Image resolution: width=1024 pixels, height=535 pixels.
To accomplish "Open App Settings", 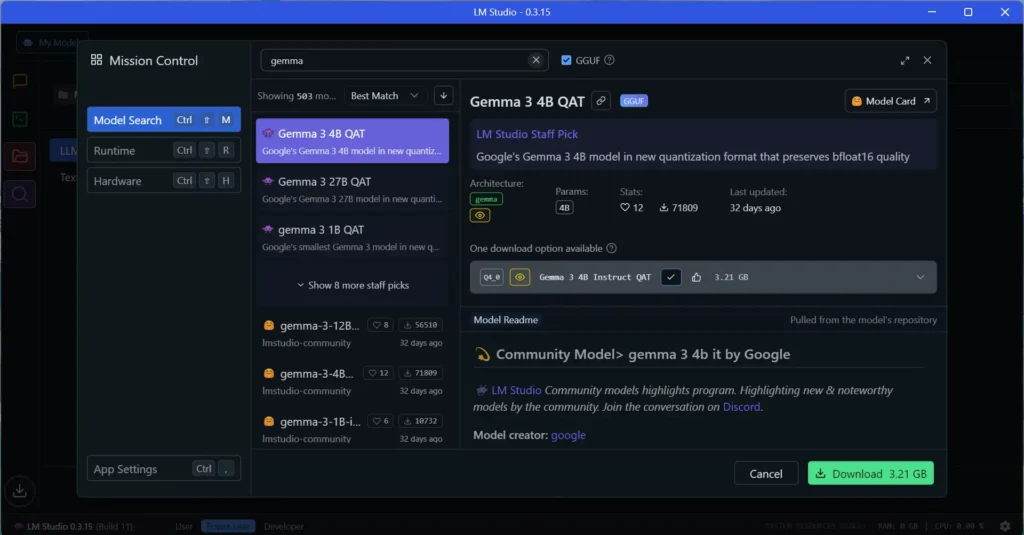I will coord(164,469).
